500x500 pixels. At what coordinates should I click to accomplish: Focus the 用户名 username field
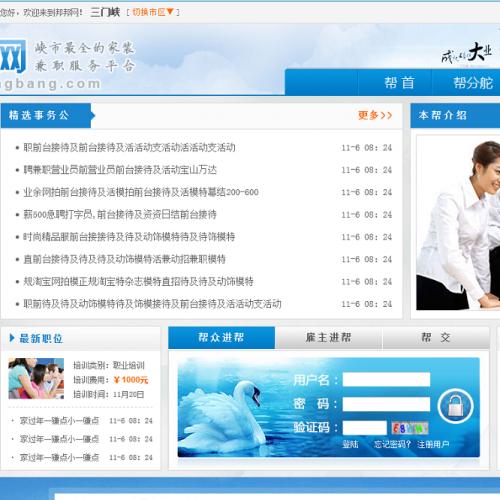[x=386, y=379]
